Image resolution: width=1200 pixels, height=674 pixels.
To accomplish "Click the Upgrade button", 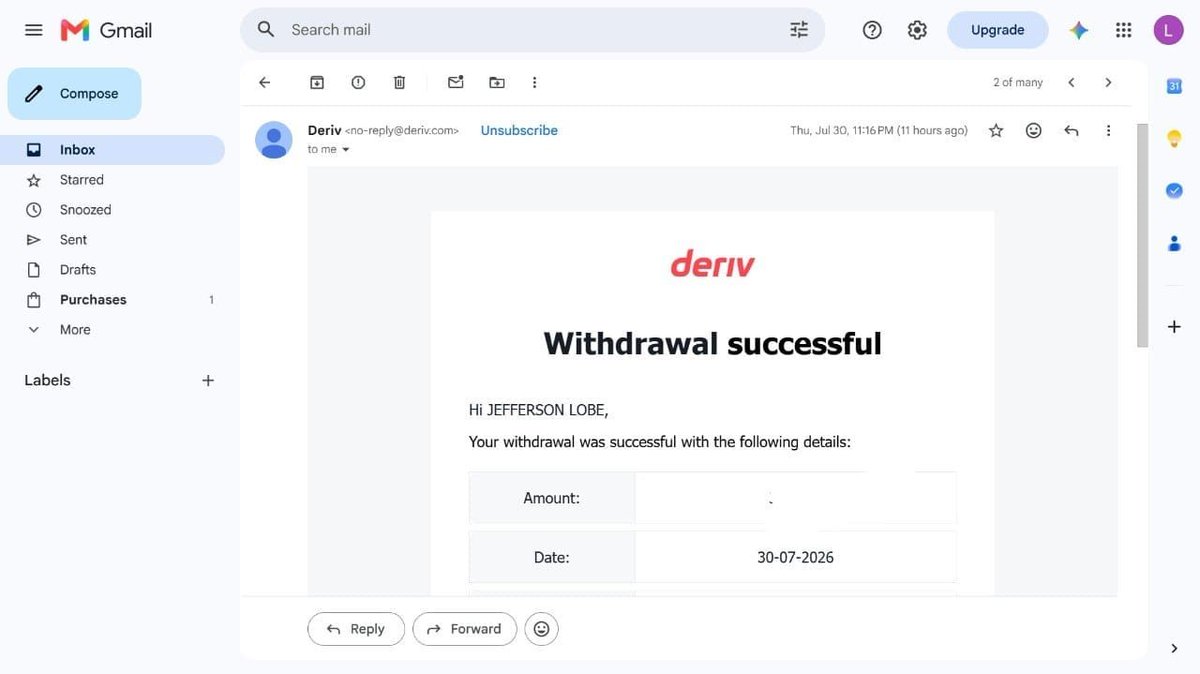I will coord(998,30).
